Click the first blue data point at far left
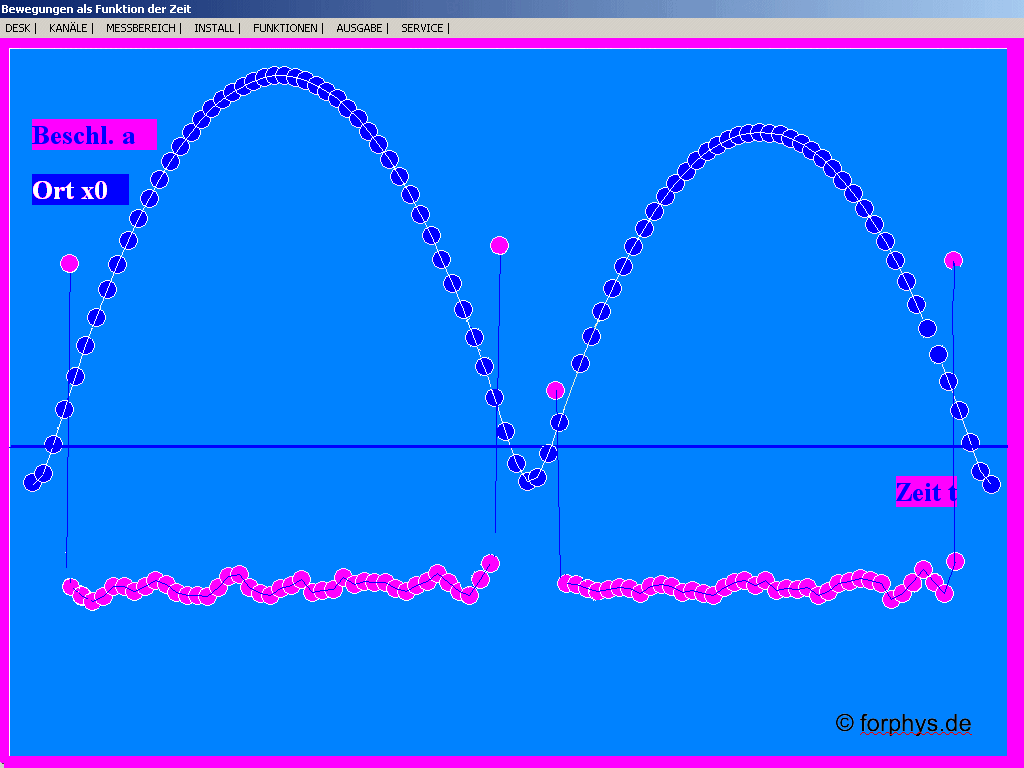The height and width of the screenshot is (768, 1024). click(33, 482)
